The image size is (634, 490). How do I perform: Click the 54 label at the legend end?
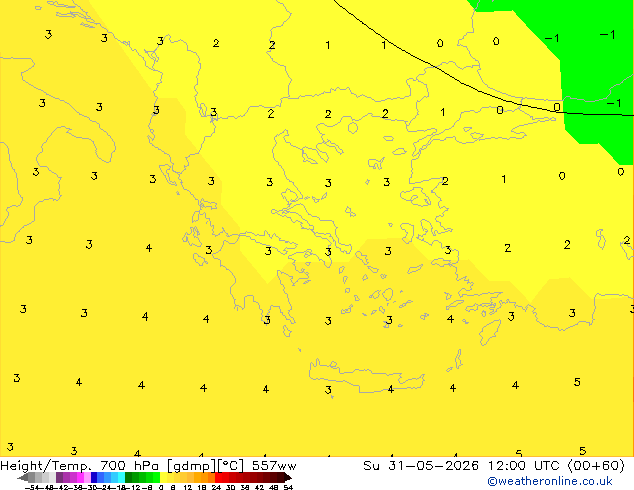(x=288, y=487)
